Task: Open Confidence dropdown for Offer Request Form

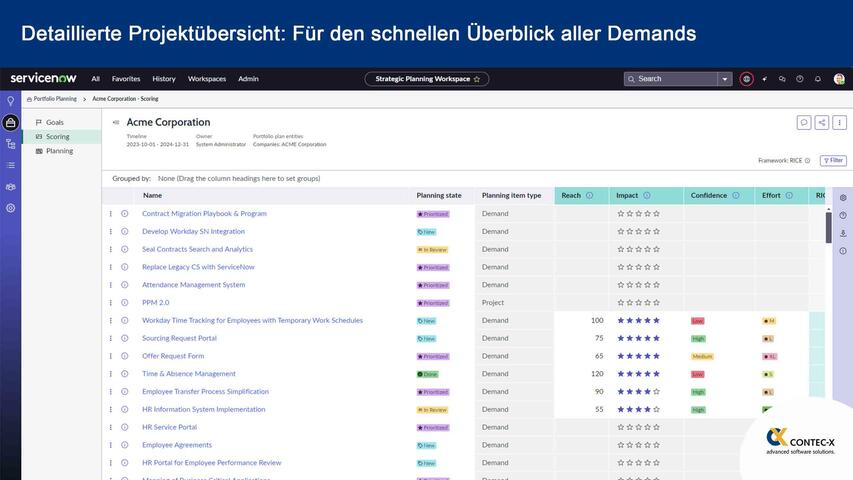Action: coord(702,356)
